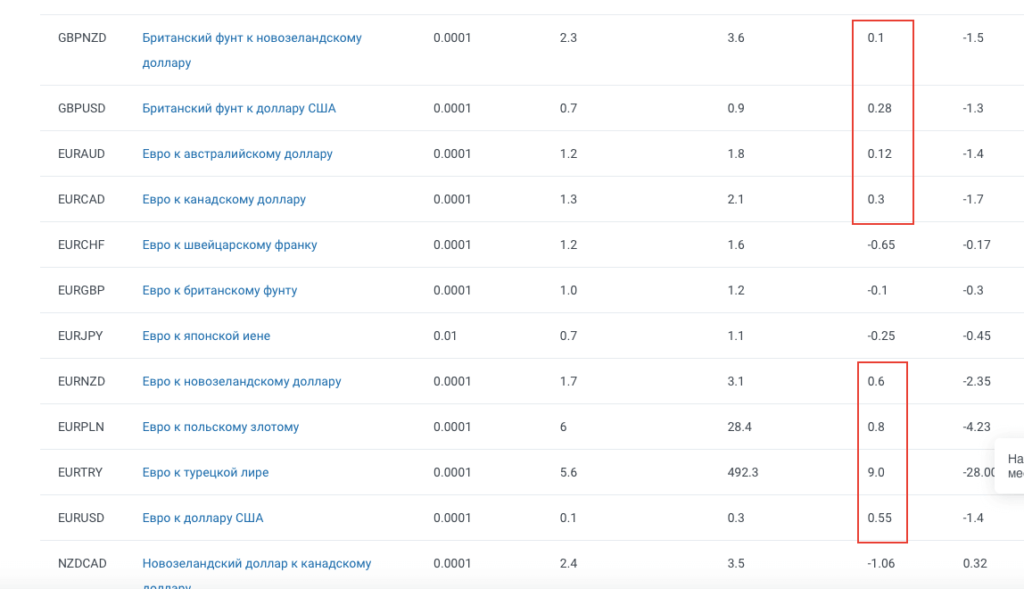This screenshot has width=1024, height=589.
Task: Open 'Евро к канадскому доллару' link
Action: pos(224,199)
